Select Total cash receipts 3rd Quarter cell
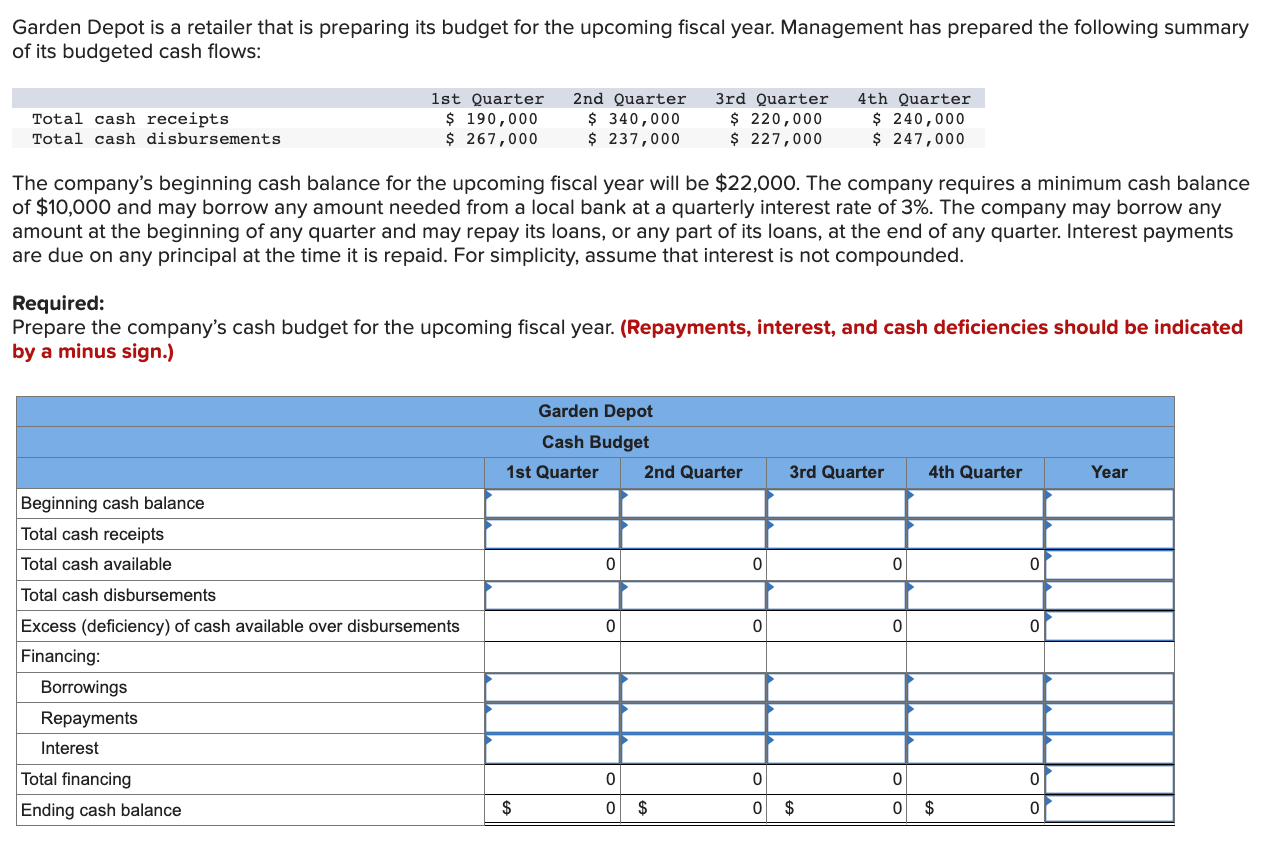 pos(836,534)
